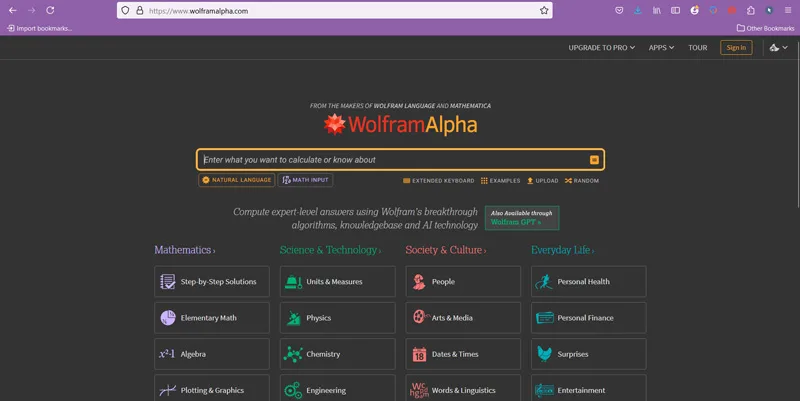Screen dimensions: 800x401
Task: Click the padlock site security icon
Action: (139, 11)
